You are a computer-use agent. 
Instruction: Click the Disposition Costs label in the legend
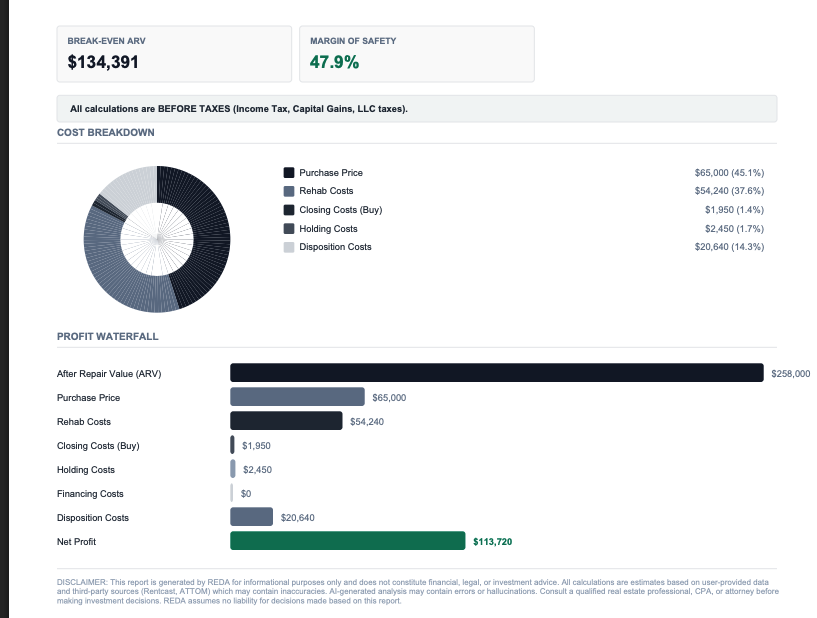(x=336, y=247)
